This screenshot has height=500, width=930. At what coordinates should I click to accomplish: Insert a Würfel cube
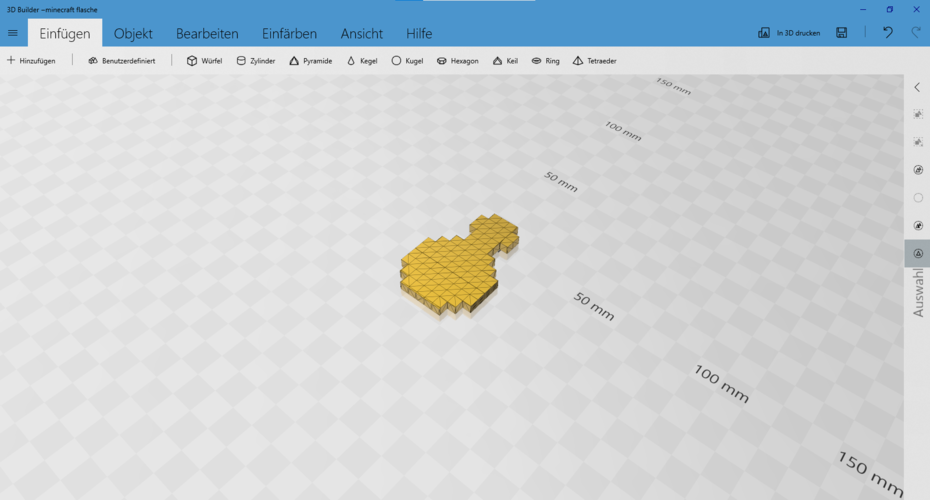(204, 60)
